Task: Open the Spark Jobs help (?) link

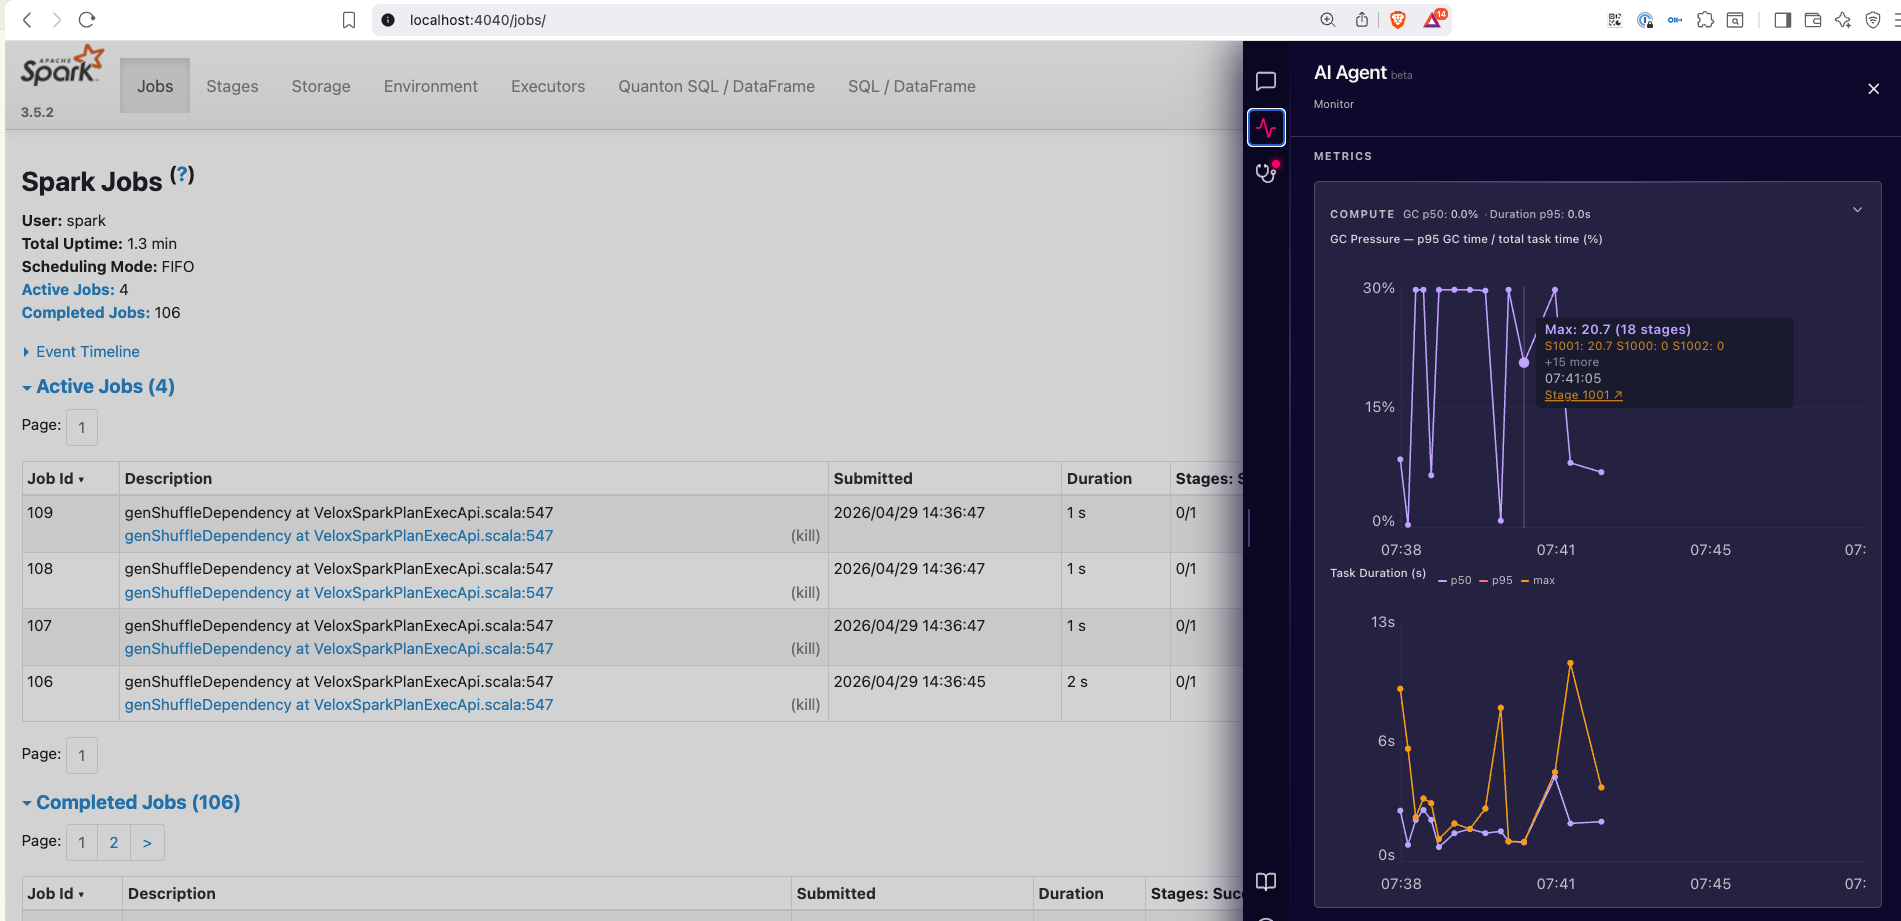Action: [182, 175]
